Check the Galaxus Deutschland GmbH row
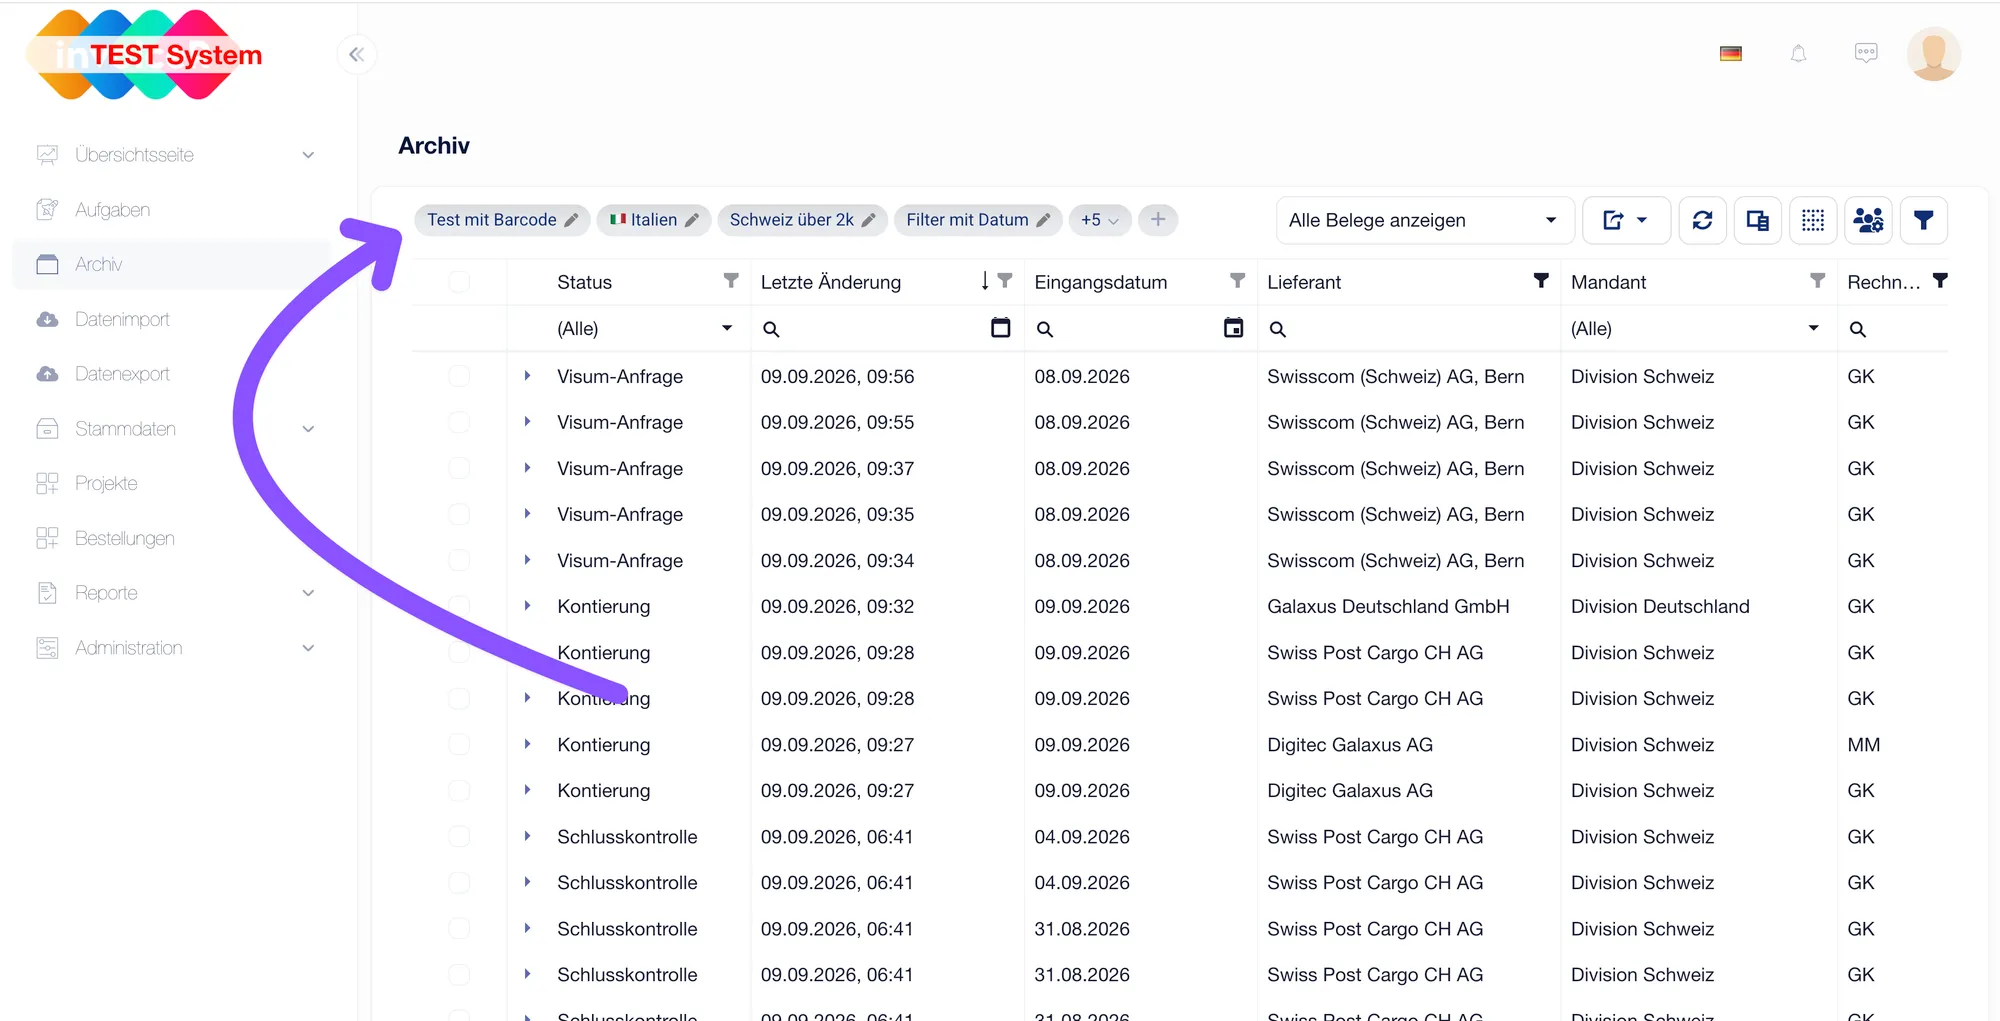Viewport: 2000px width, 1021px height. [x=459, y=606]
